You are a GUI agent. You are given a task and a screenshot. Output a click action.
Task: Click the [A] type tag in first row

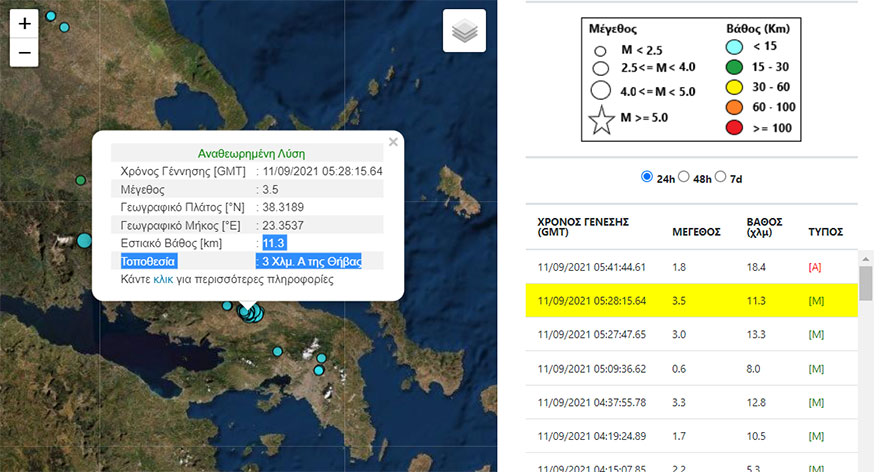[x=816, y=266]
